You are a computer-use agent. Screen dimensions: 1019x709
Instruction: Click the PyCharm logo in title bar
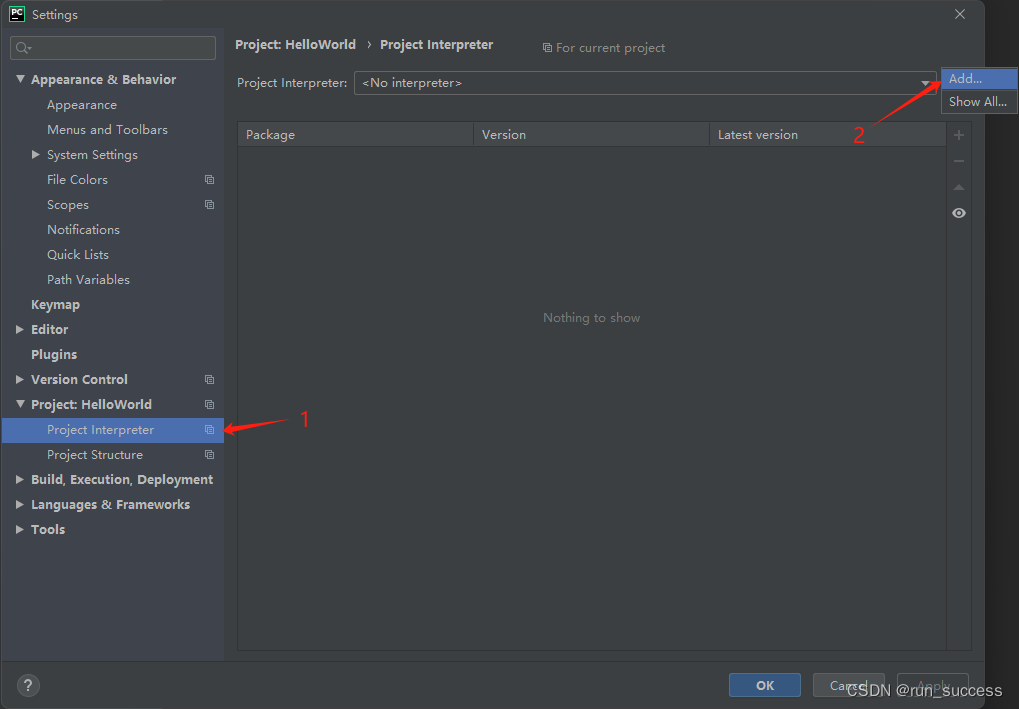[17, 14]
